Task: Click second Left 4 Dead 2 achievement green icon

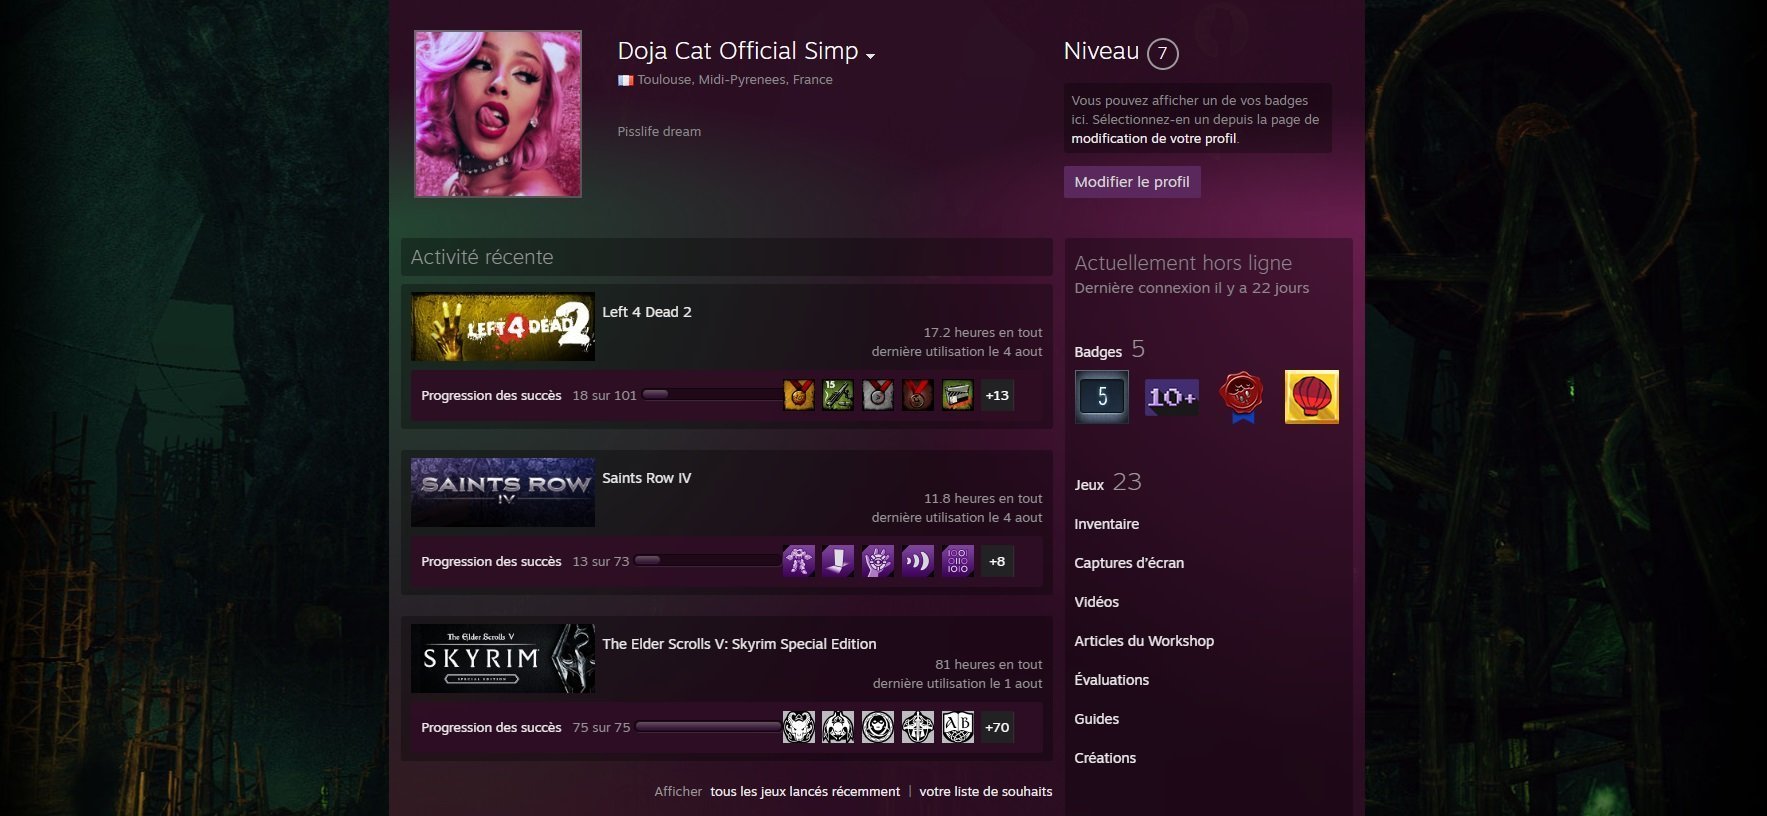Action: point(838,395)
